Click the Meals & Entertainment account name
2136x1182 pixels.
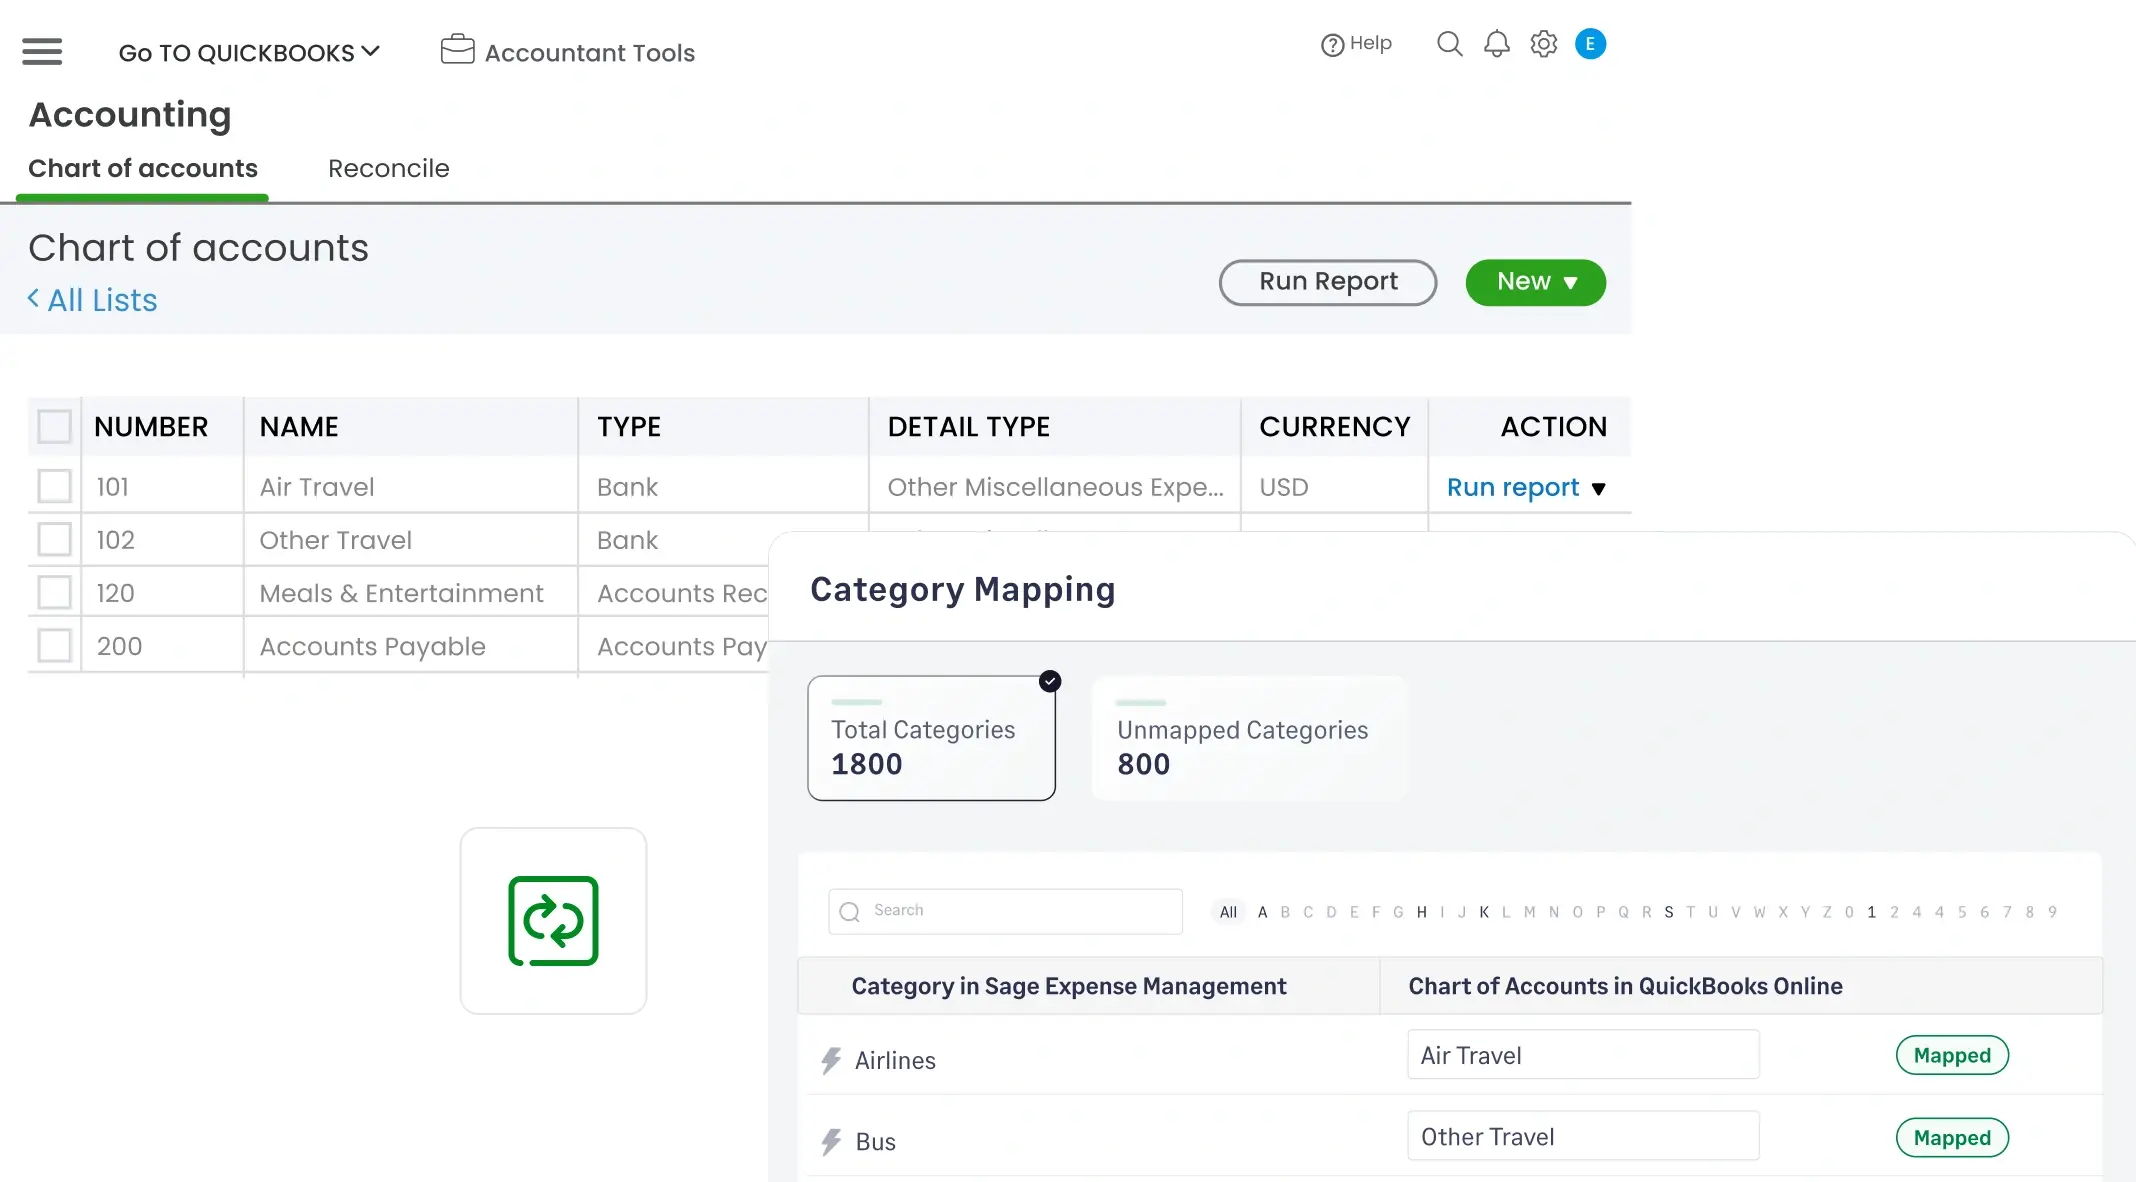point(402,593)
